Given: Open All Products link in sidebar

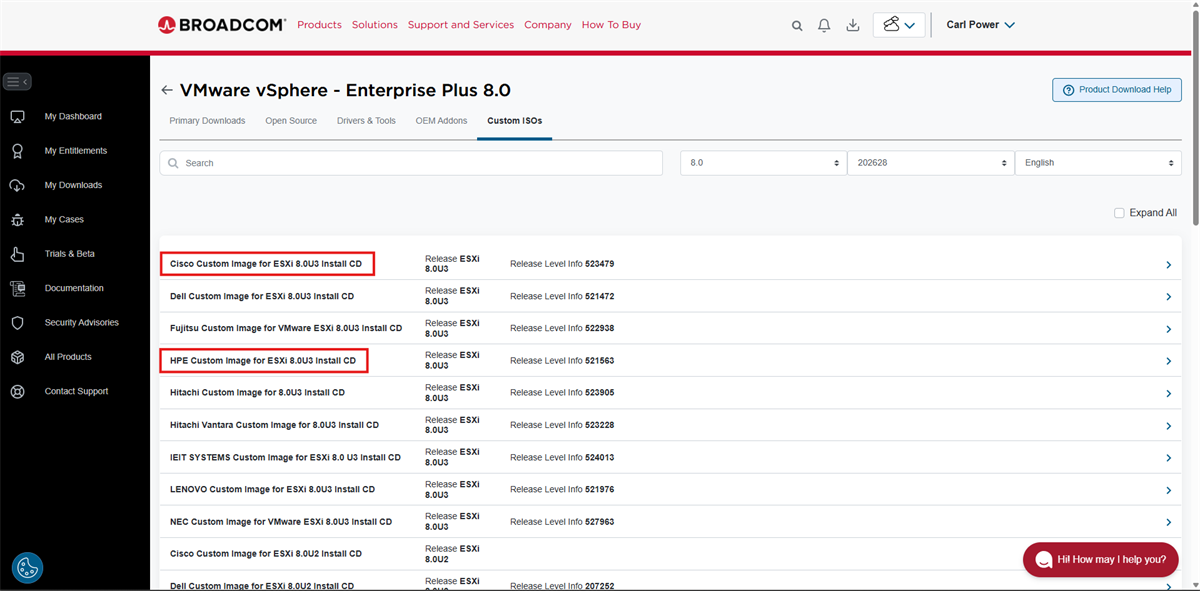Looking at the screenshot, I should coord(68,357).
